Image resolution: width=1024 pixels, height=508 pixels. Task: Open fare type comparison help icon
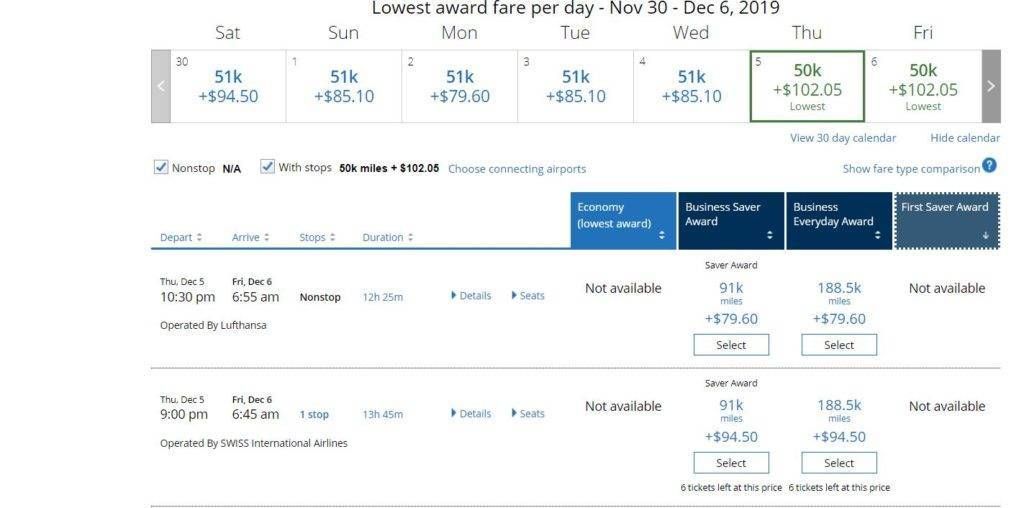pos(989,166)
